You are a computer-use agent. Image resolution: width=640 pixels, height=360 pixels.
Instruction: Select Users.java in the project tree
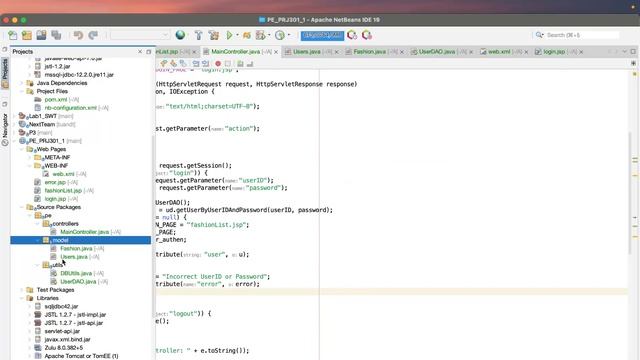74,257
